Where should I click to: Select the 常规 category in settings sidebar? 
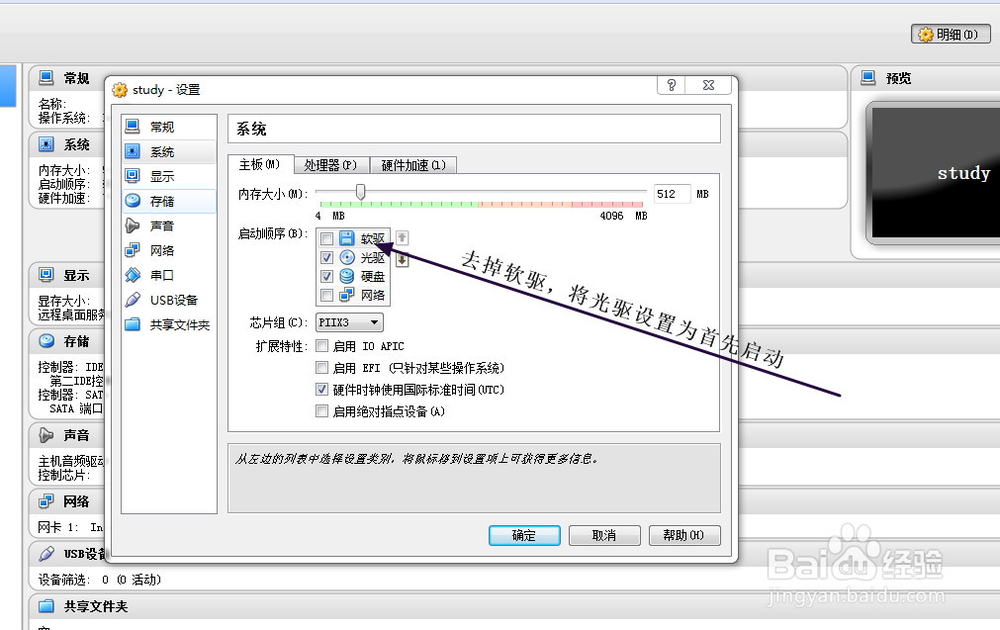pos(169,127)
